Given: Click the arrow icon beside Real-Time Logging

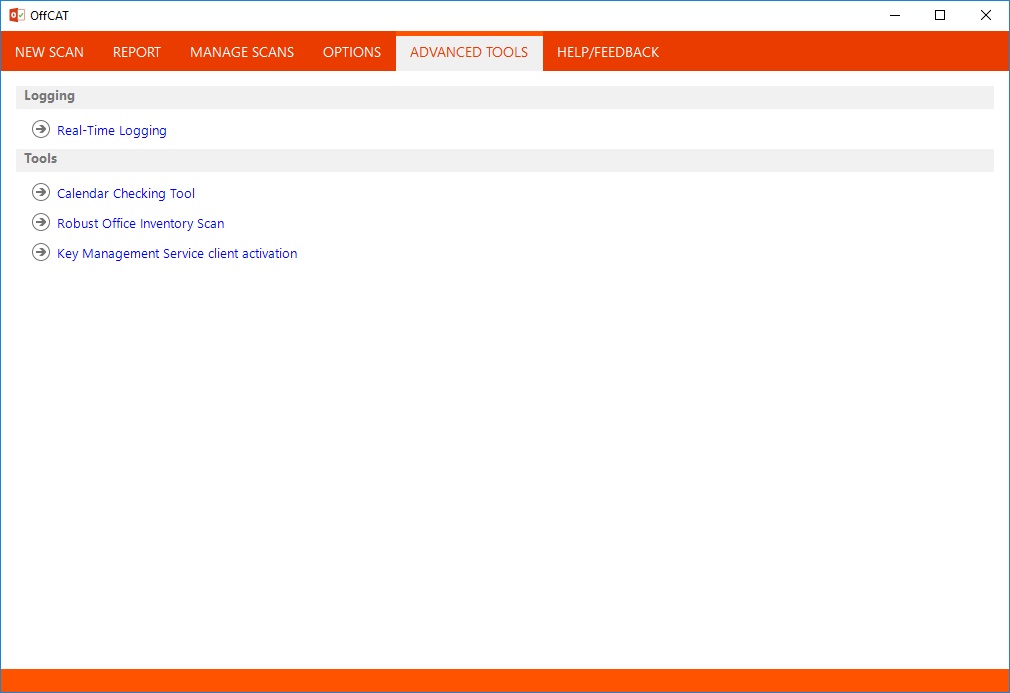Looking at the screenshot, I should point(41,129).
